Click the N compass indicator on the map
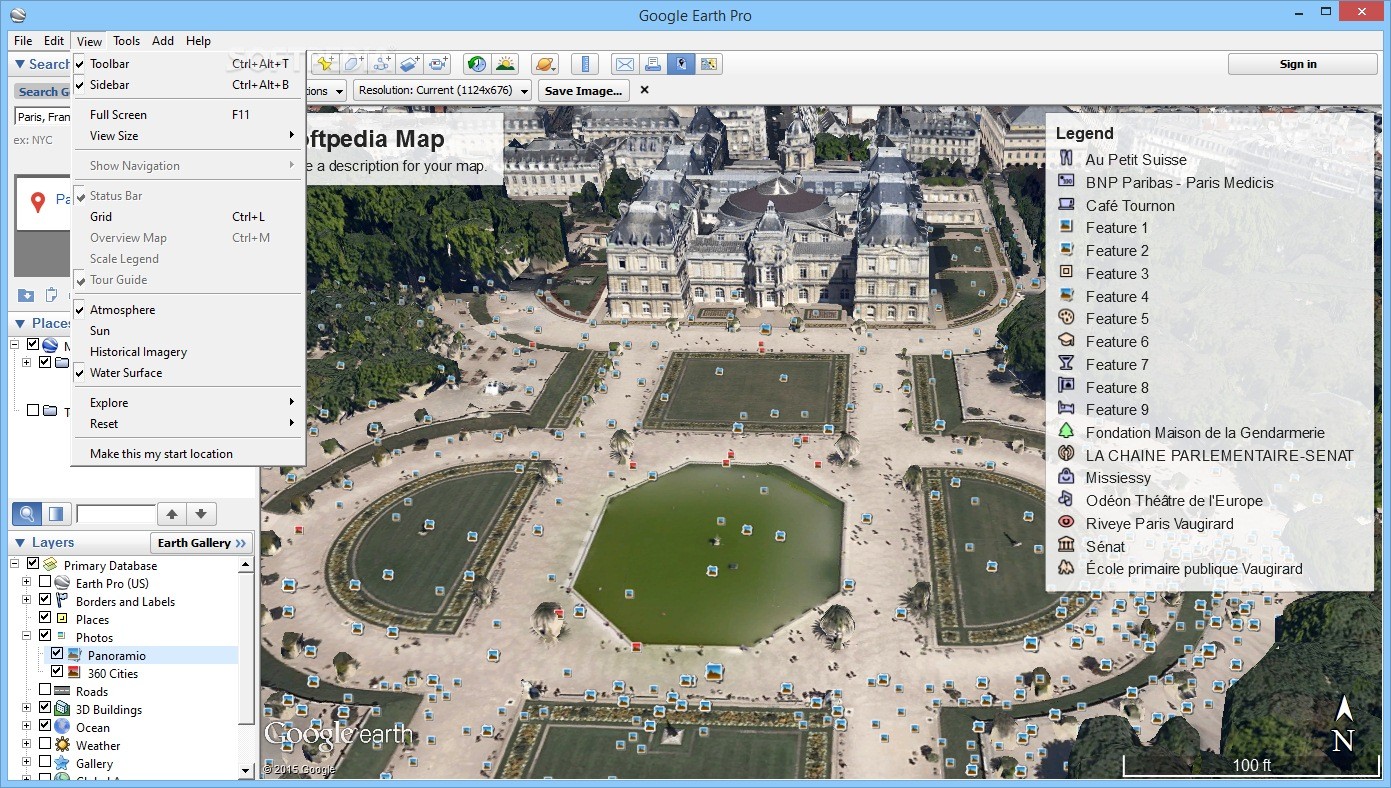 1343,725
